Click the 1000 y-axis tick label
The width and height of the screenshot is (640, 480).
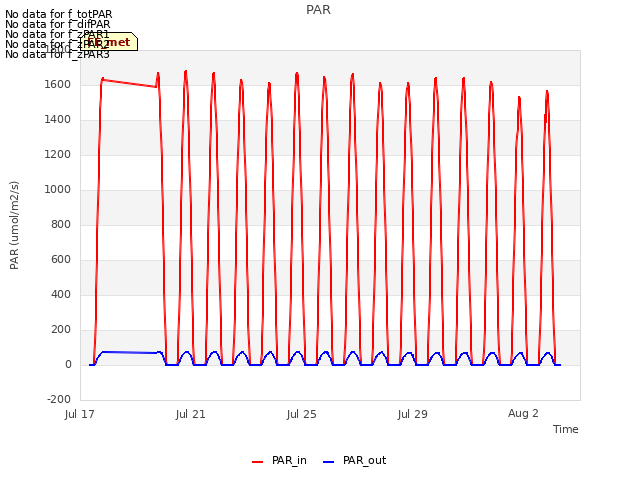[58, 189]
